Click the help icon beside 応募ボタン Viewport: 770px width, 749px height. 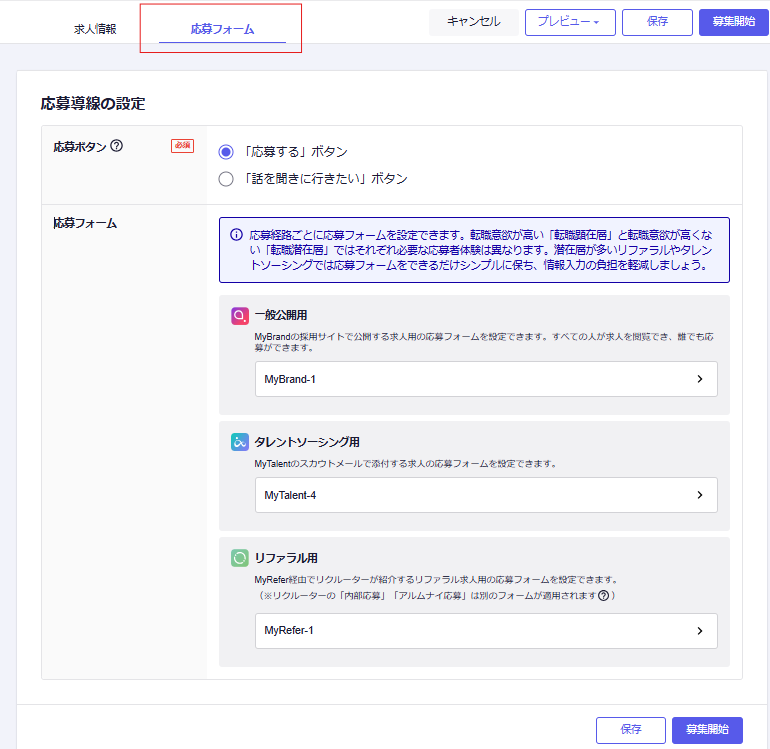point(117,146)
